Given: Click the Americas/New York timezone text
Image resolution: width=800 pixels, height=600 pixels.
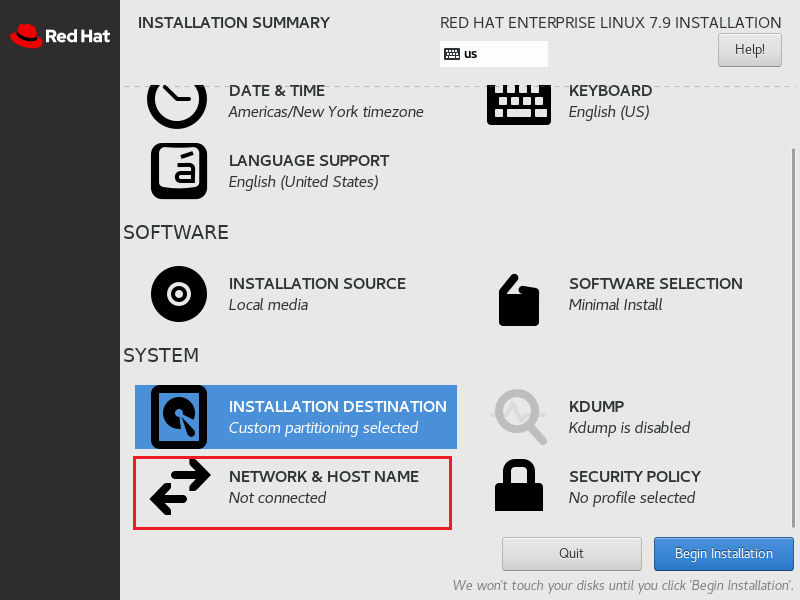Looking at the screenshot, I should click(x=326, y=112).
